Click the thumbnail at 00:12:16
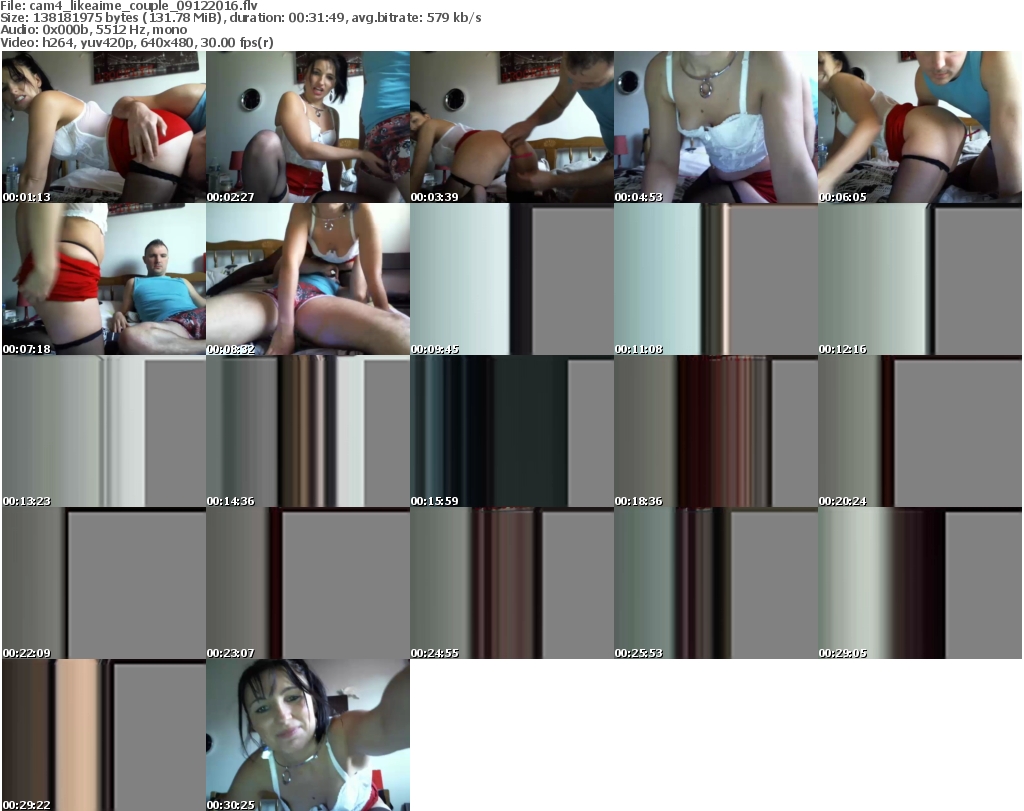Screen dimensions: 1024x811 [920, 279]
